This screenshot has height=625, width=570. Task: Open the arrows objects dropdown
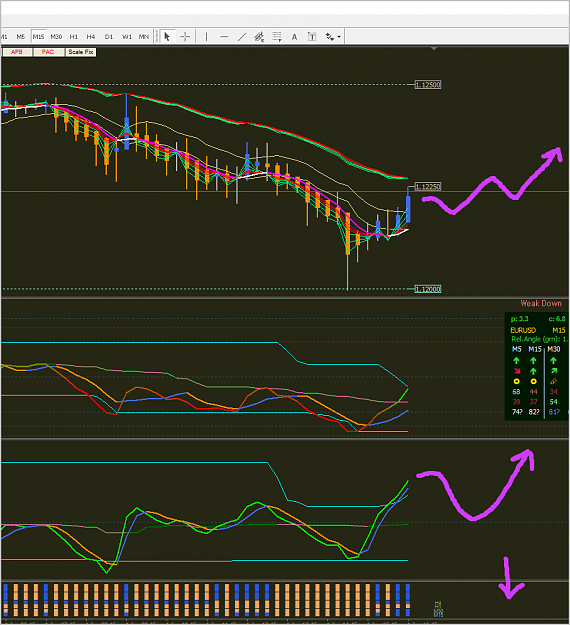tap(333, 37)
